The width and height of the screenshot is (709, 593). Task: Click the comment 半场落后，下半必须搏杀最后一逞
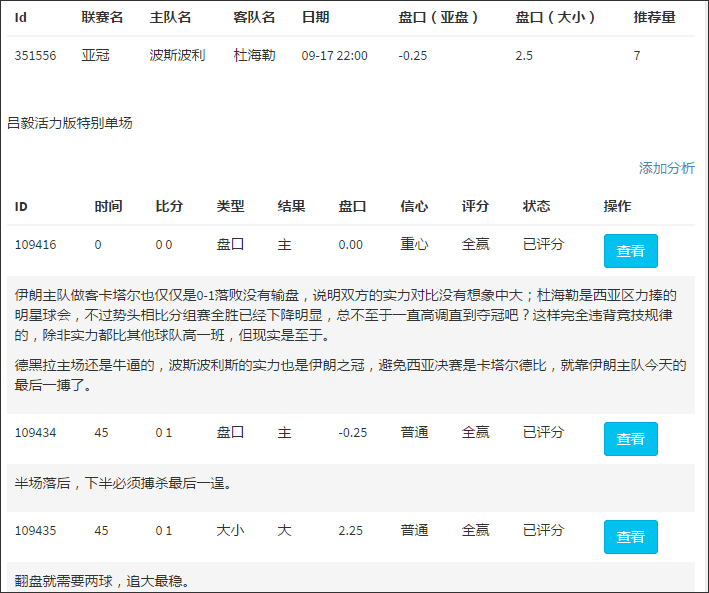click(x=123, y=483)
